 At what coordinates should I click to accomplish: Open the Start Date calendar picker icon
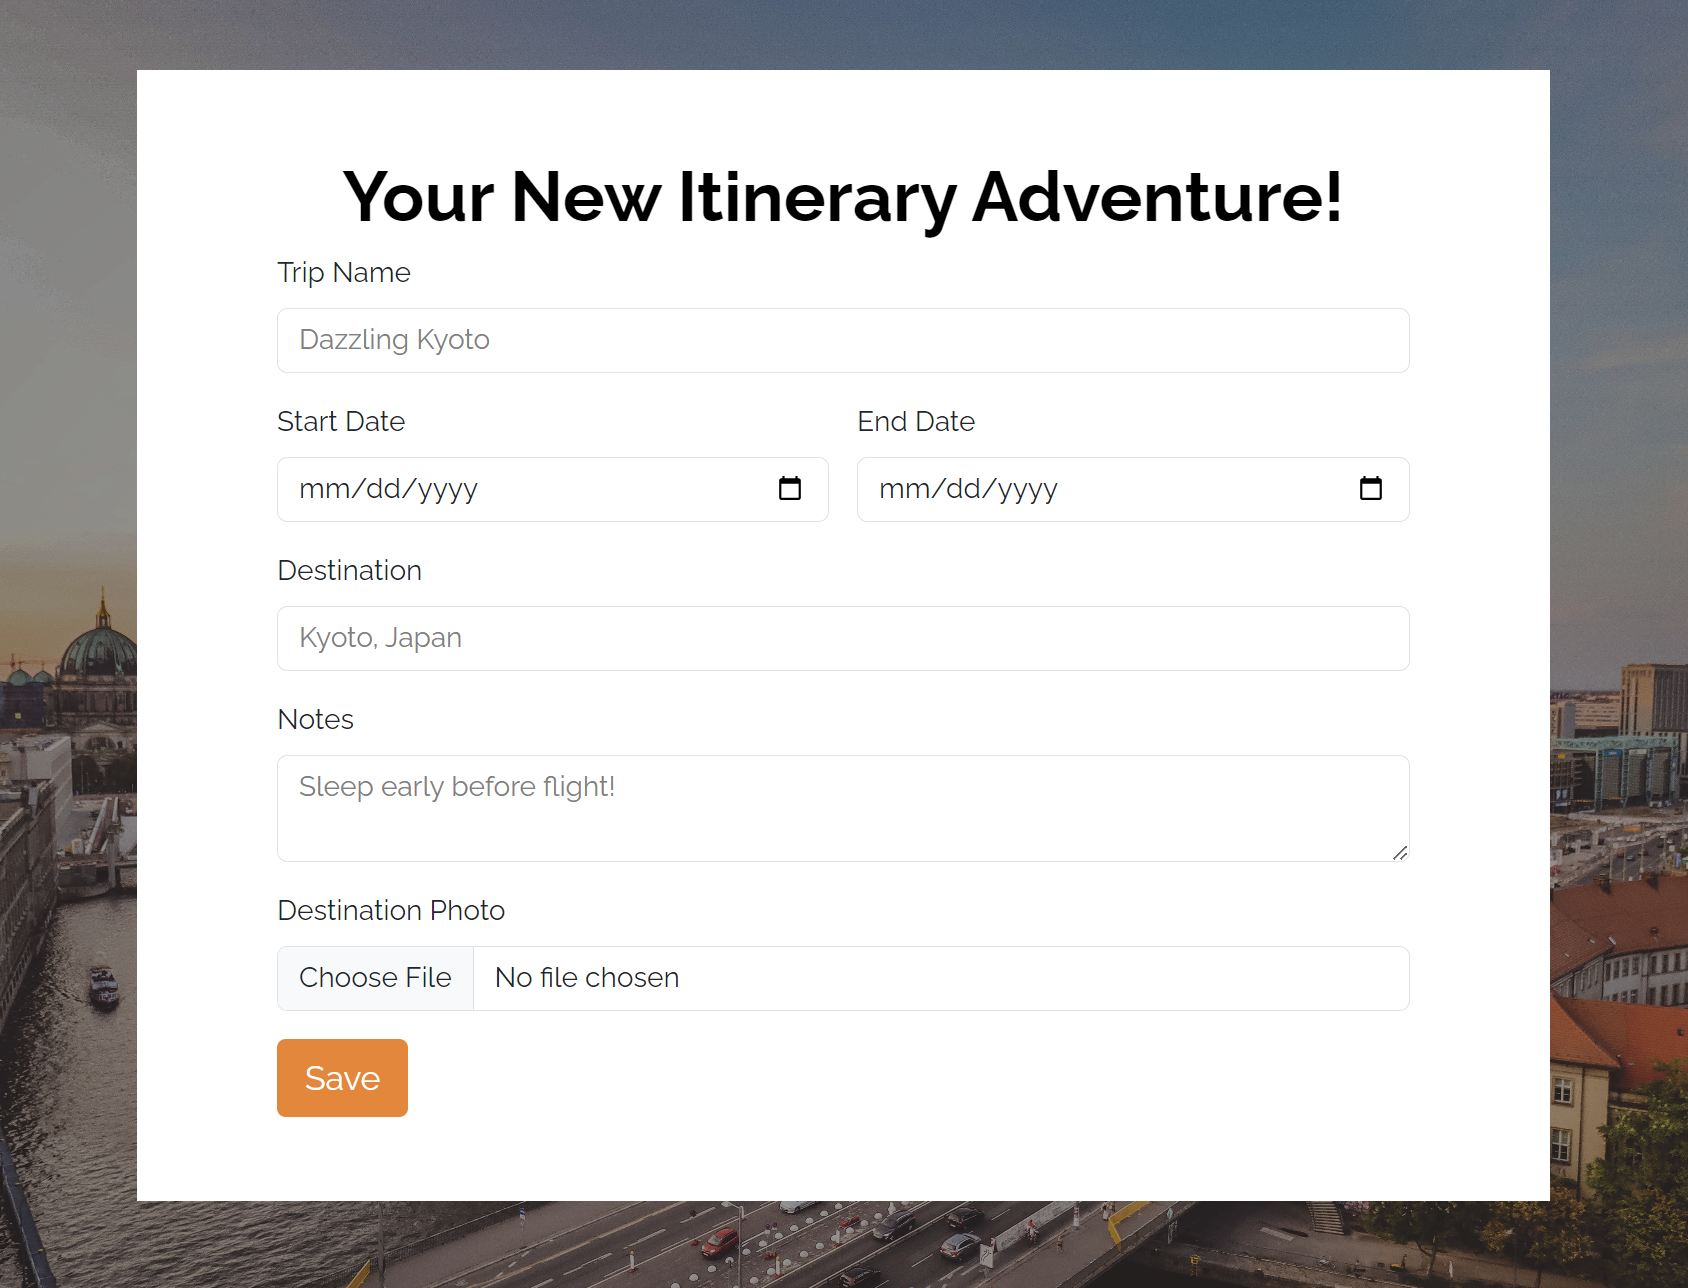click(789, 489)
